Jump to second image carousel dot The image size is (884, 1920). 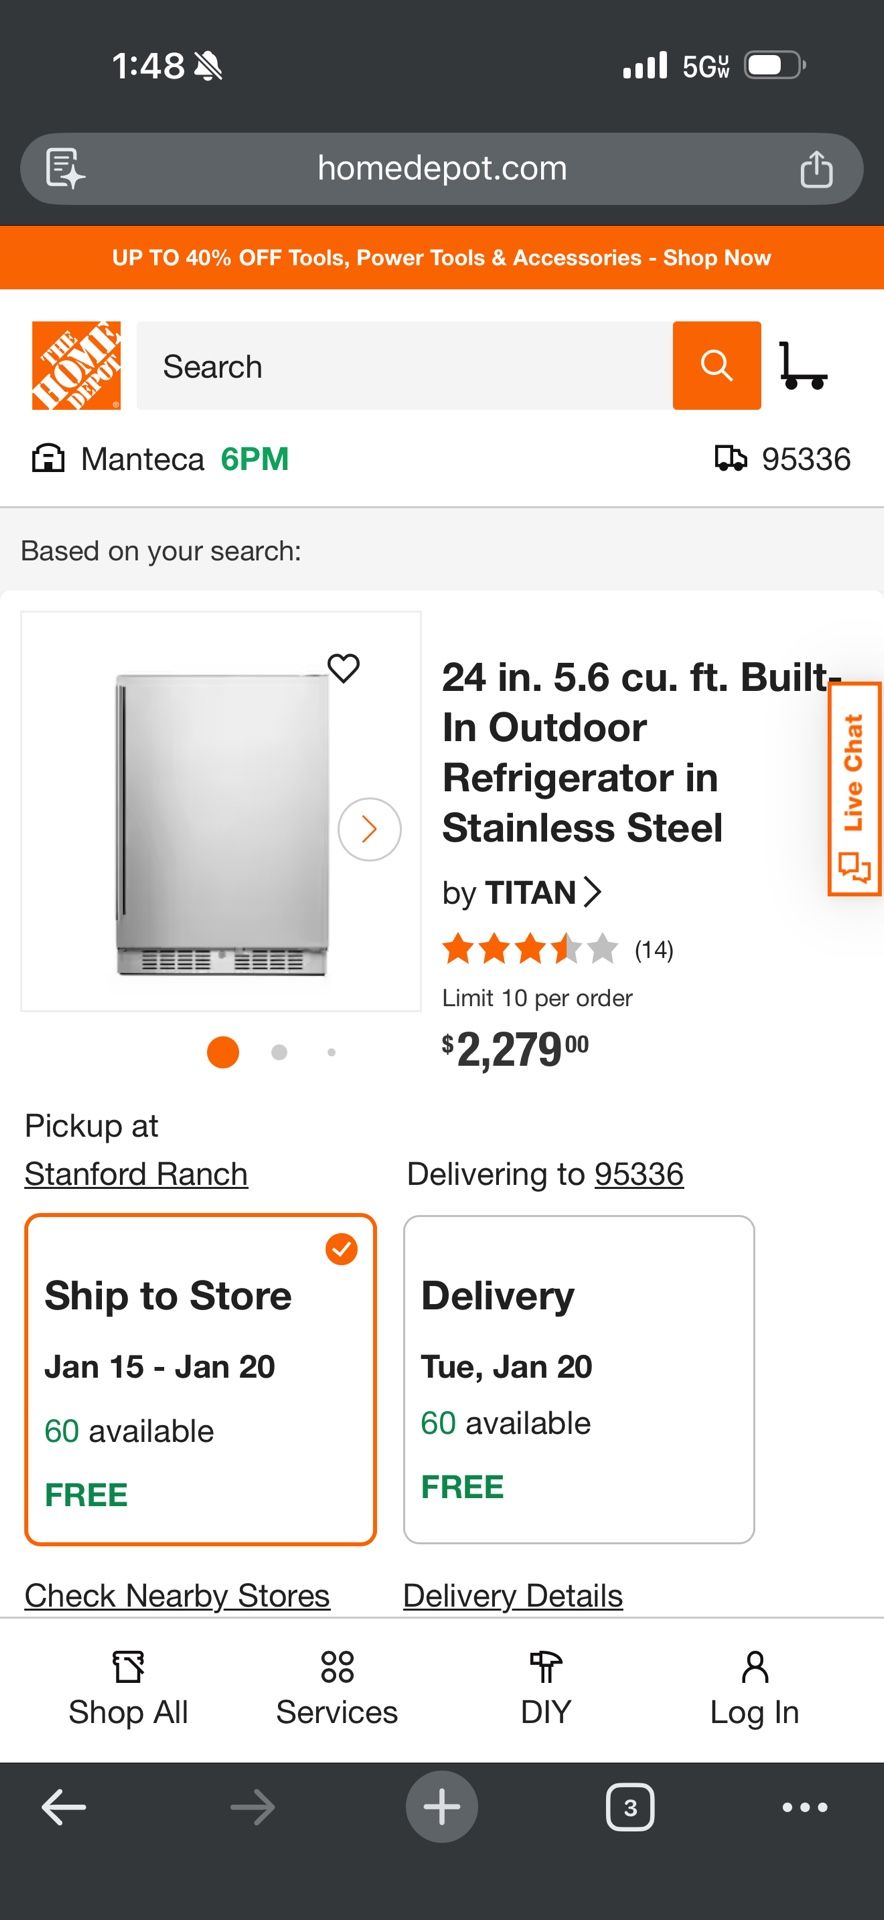point(279,1052)
